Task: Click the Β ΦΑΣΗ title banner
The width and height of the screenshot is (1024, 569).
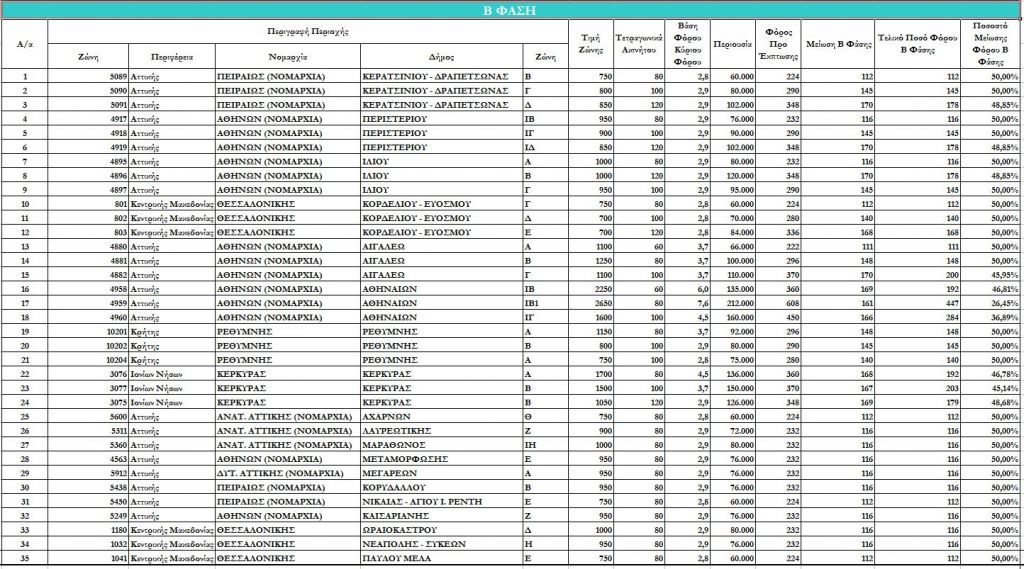Action: [x=511, y=10]
